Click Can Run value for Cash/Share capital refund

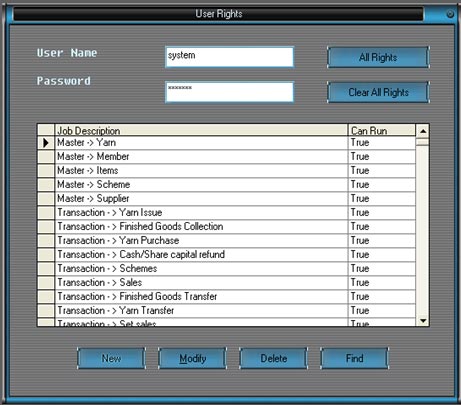pos(382,255)
